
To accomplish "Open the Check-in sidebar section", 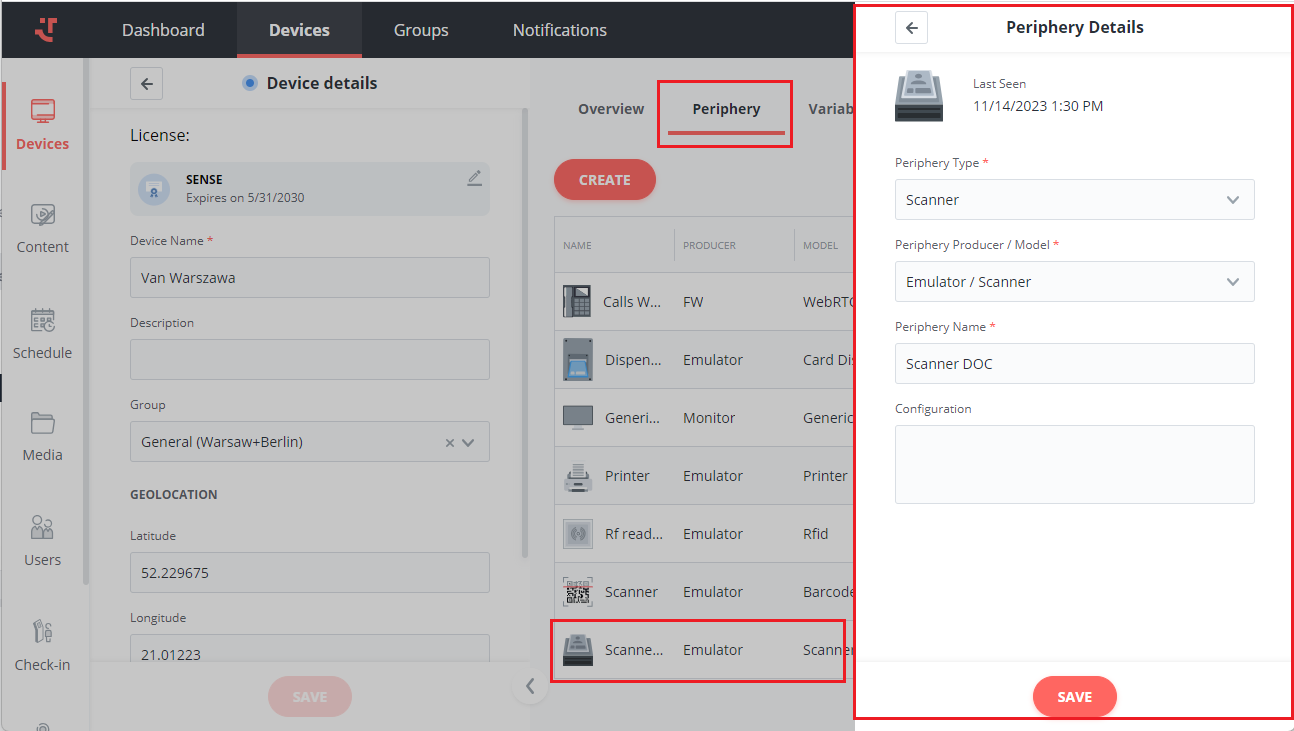I will (x=42, y=646).
